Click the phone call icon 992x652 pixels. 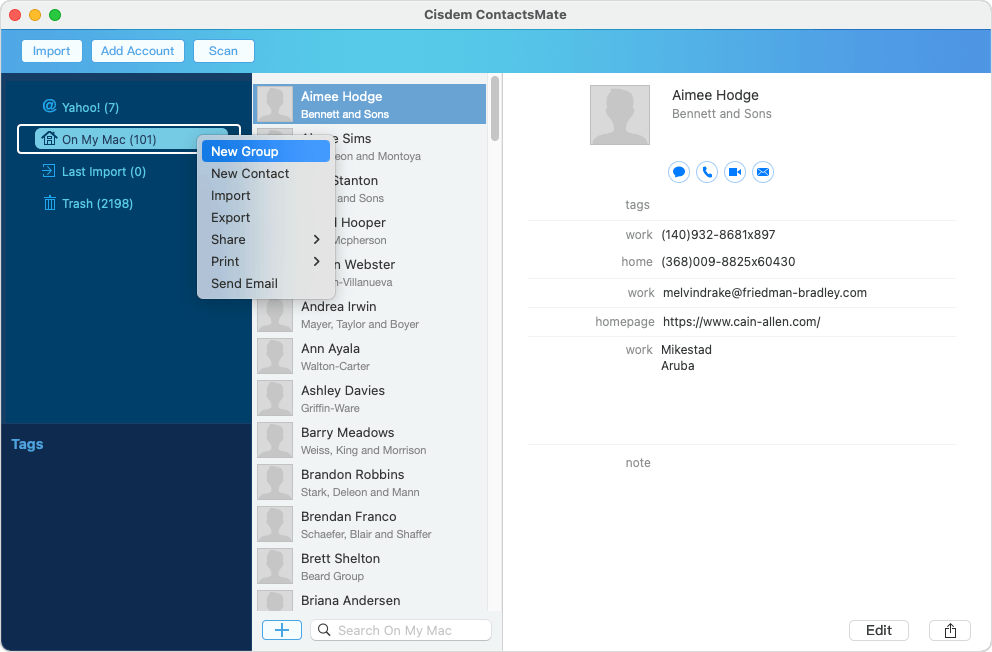click(x=707, y=172)
